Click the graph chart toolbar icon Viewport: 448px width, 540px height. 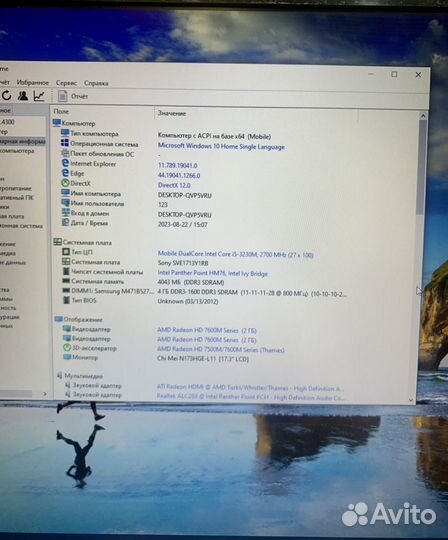click(39, 96)
